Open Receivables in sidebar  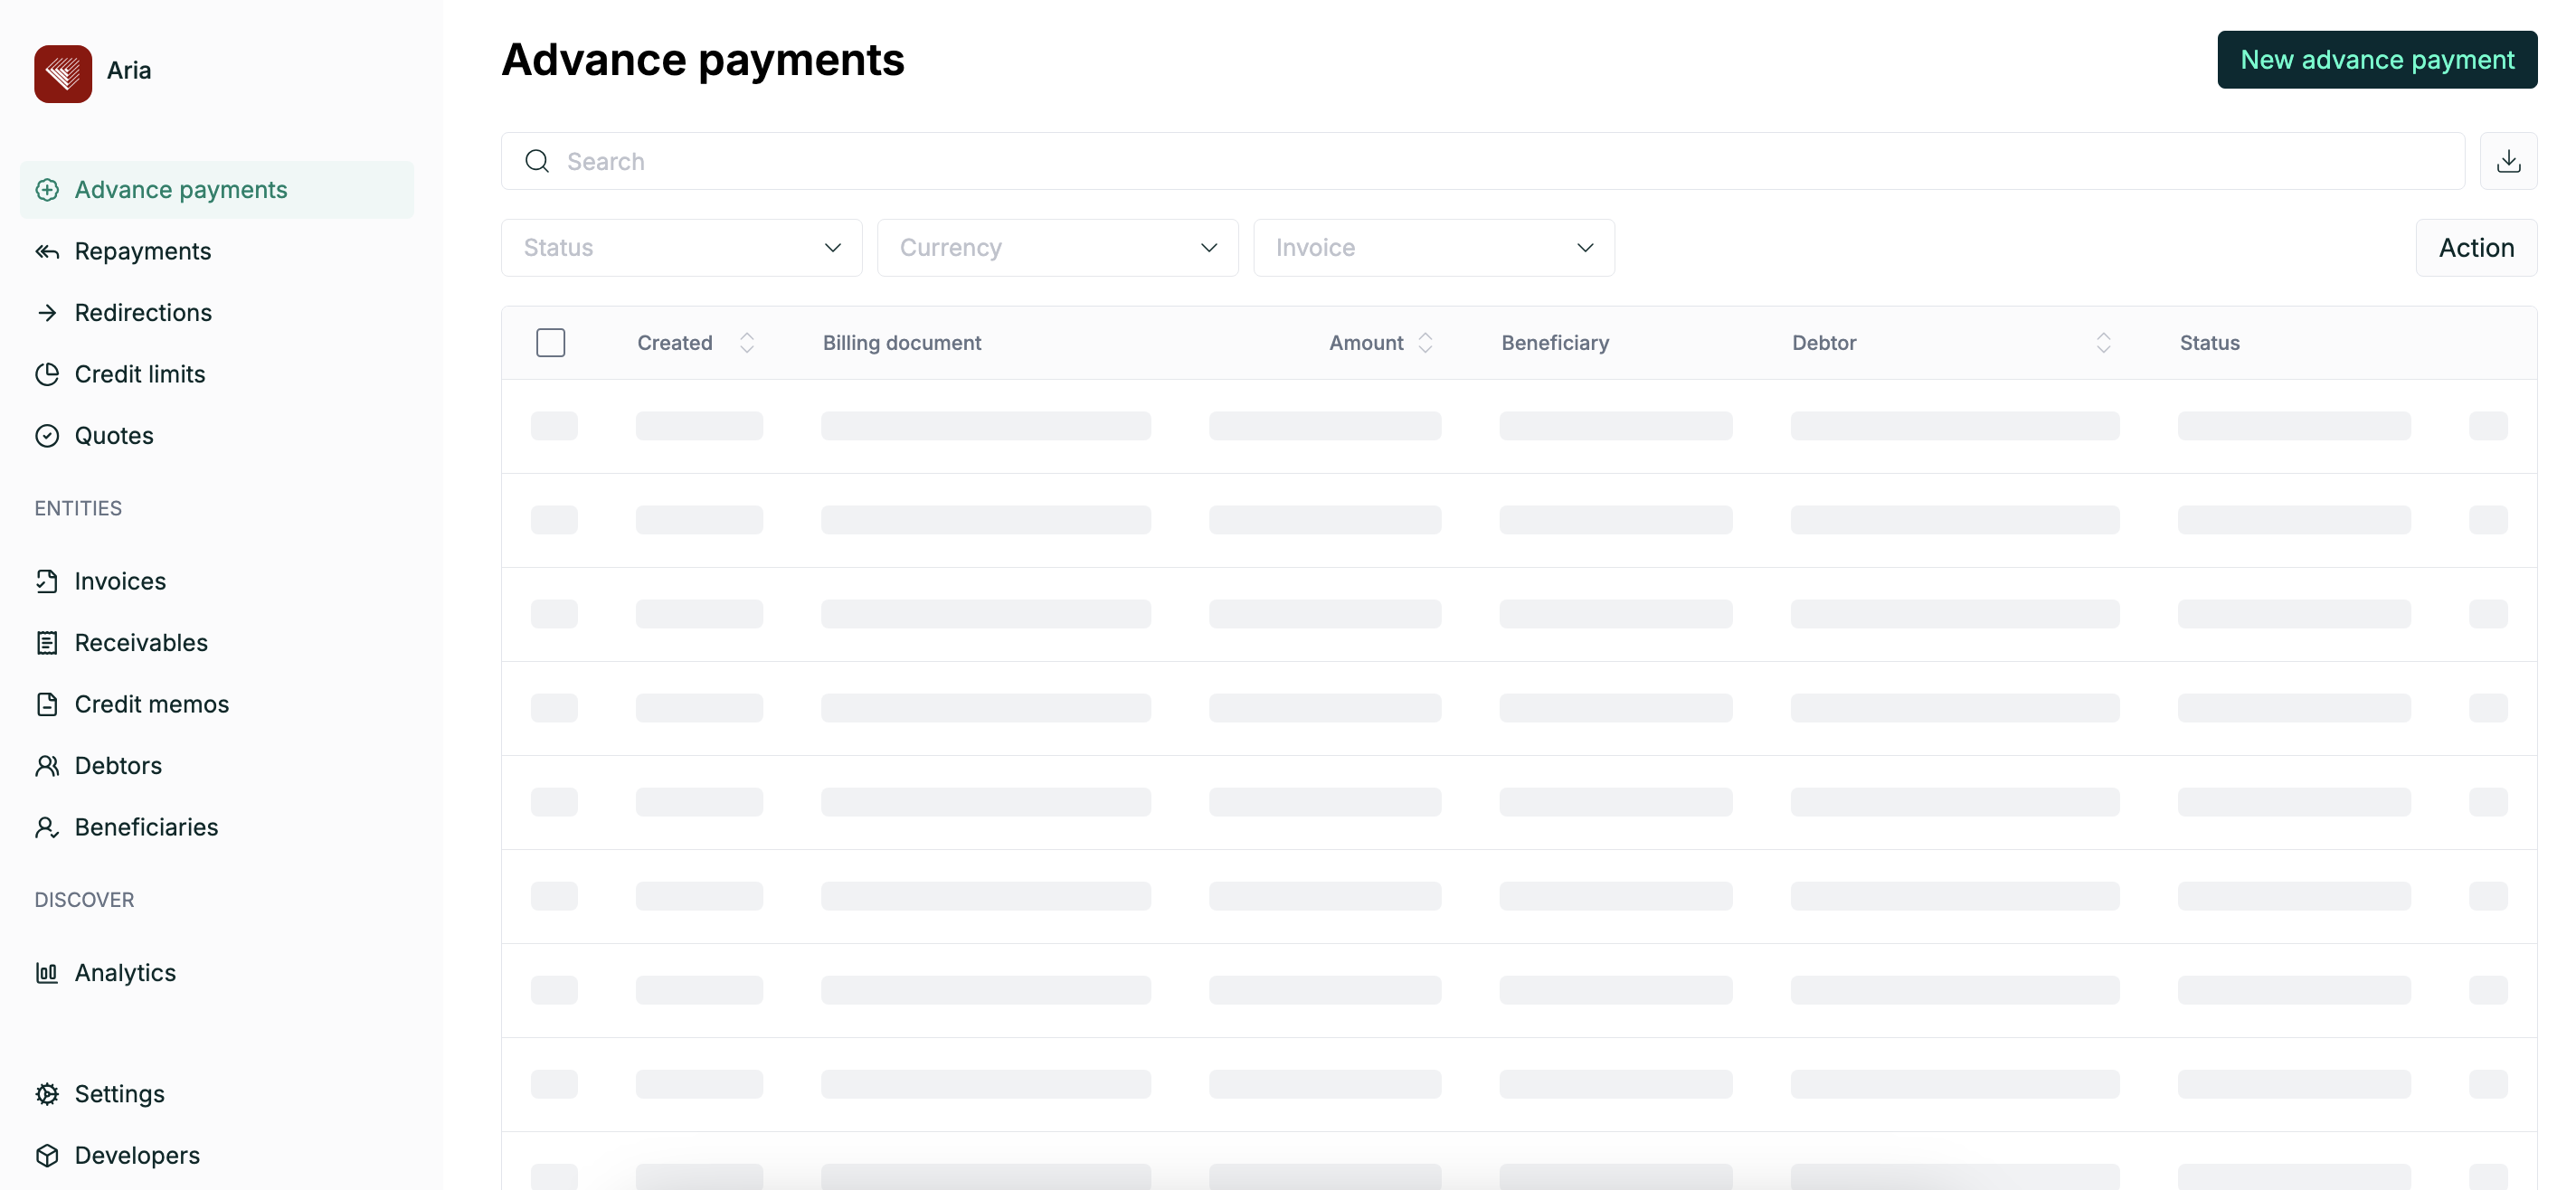(x=217, y=643)
